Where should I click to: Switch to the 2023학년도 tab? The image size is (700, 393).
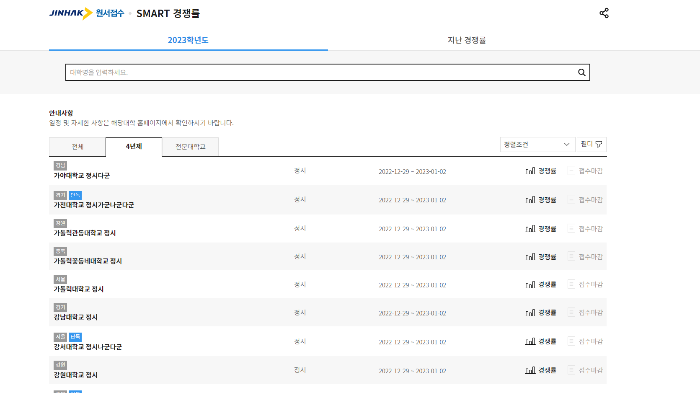188,40
